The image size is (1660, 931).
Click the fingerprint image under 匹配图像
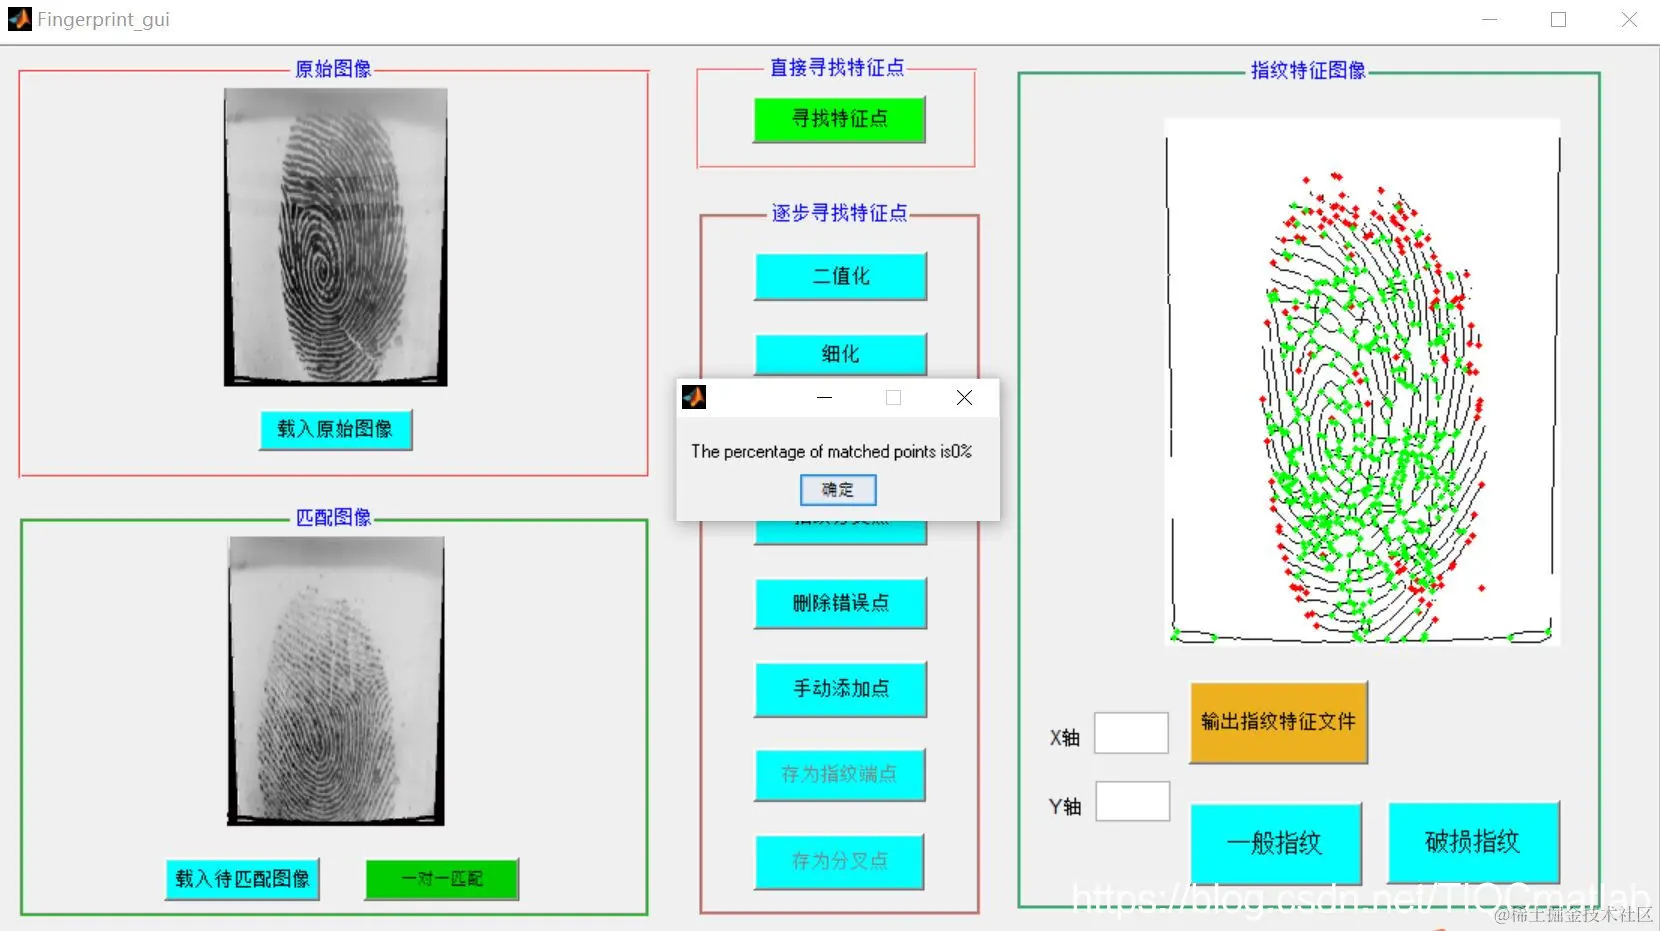click(336, 681)
